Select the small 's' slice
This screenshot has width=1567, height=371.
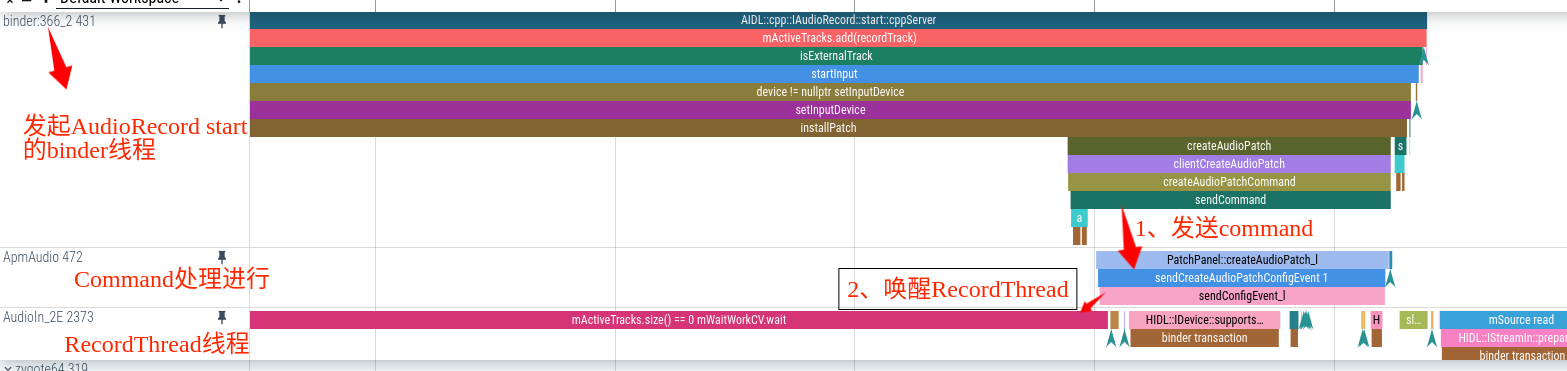pos(1400,146)
